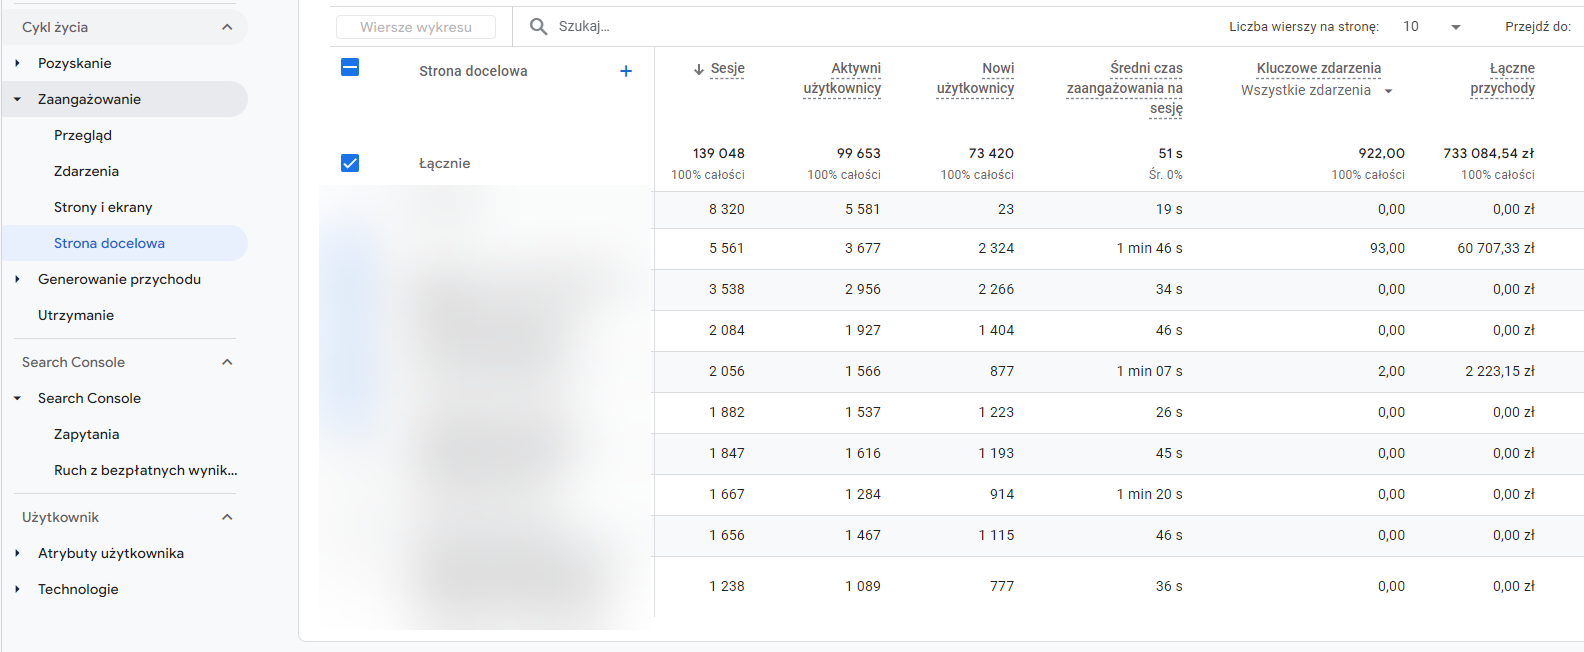Sort by Łączne przychody column
1584x652 pixels.
coord(1502,78)
